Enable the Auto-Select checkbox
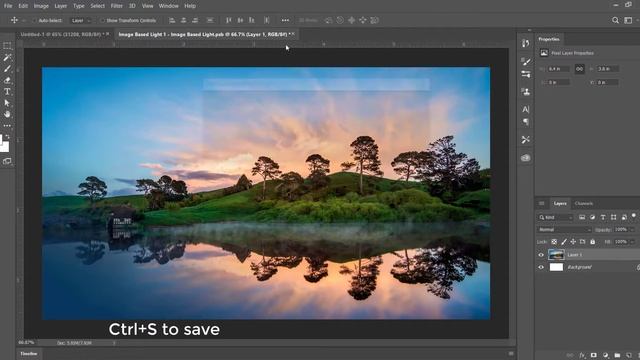Image resolution: width=640 pixels, height=360 pixels. pyautogui.click(x=35, y=20)
